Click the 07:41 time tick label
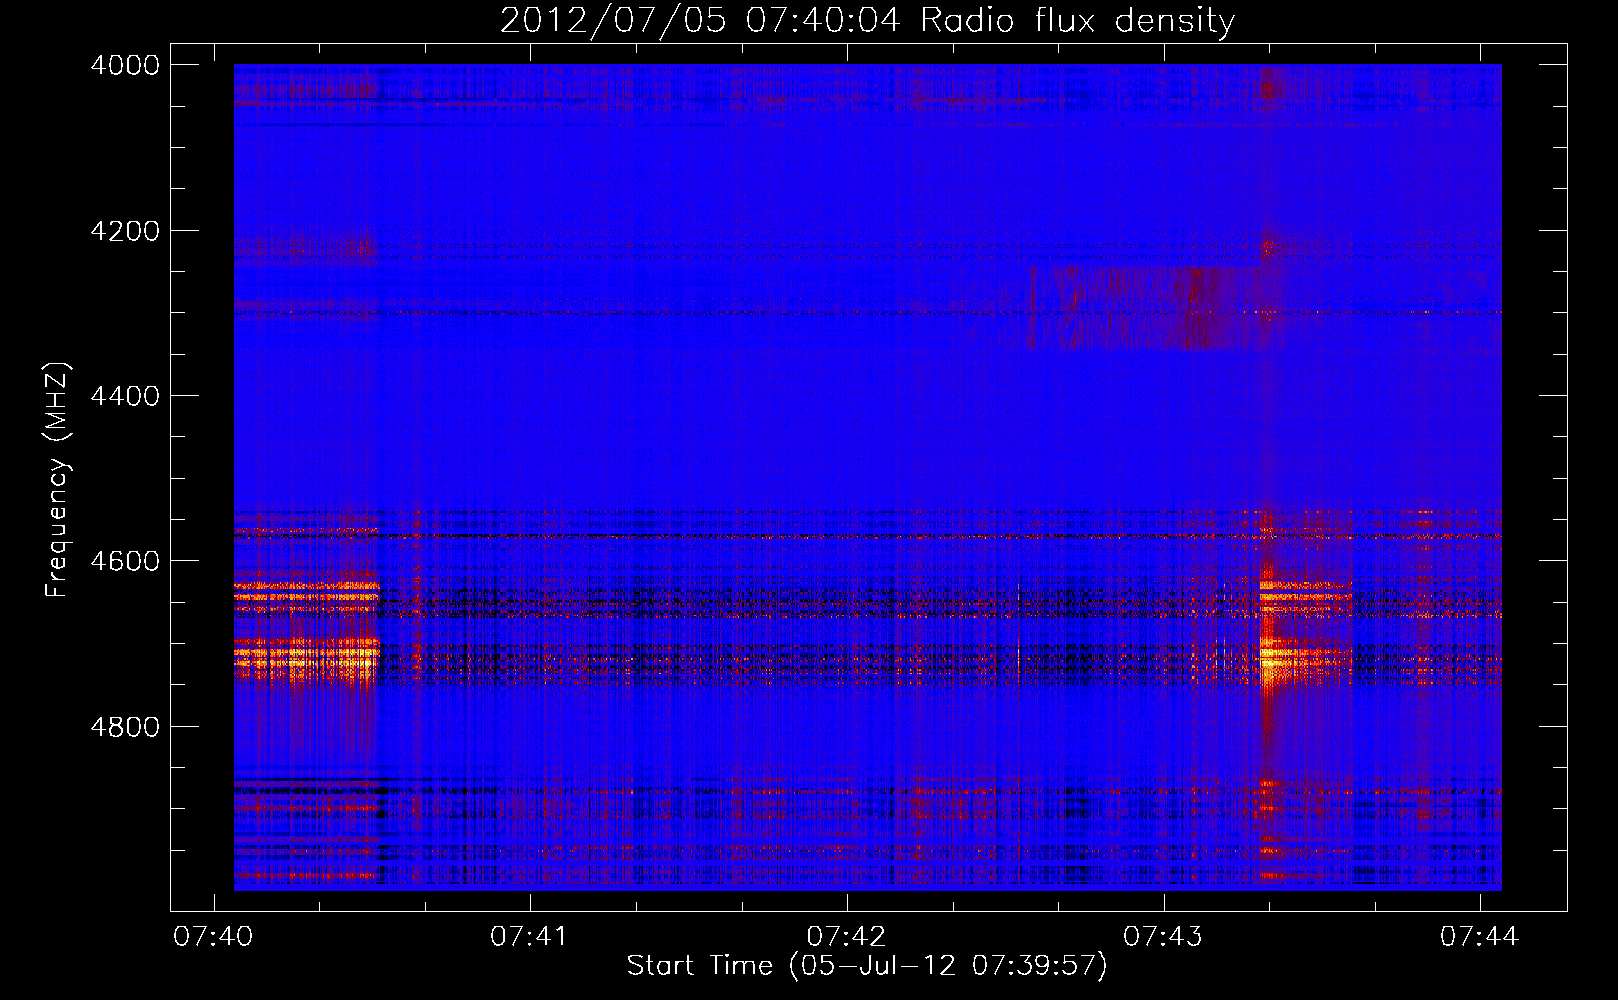The width and height of the screenshot is (1618, 1000). [x=529, y=937]
